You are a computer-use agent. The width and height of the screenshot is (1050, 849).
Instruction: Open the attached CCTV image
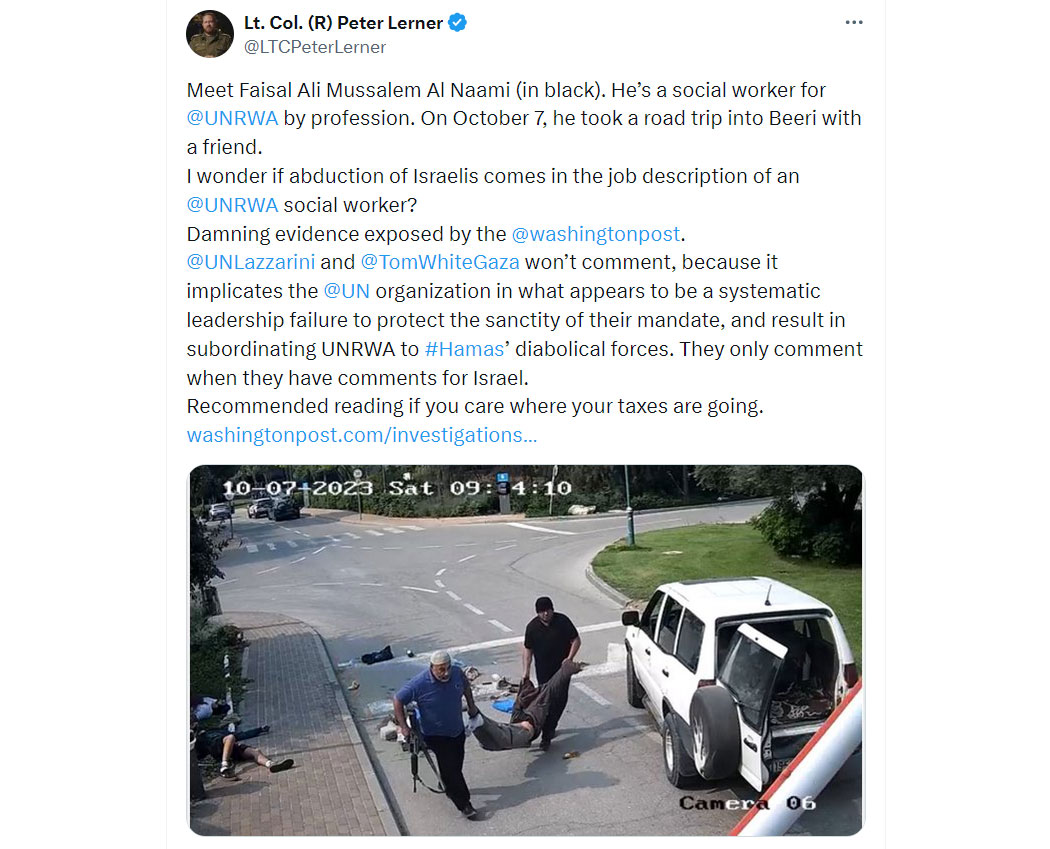(x=526, y=650)
